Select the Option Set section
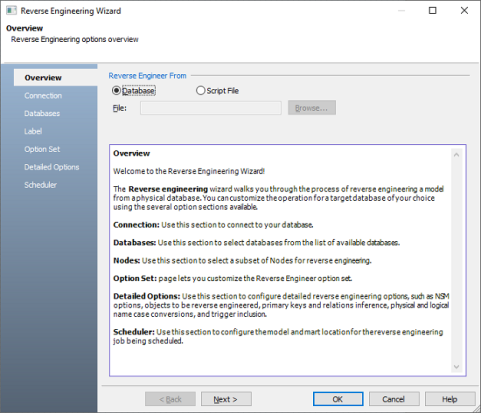This screenshot has height=413, width=481. 42,149
